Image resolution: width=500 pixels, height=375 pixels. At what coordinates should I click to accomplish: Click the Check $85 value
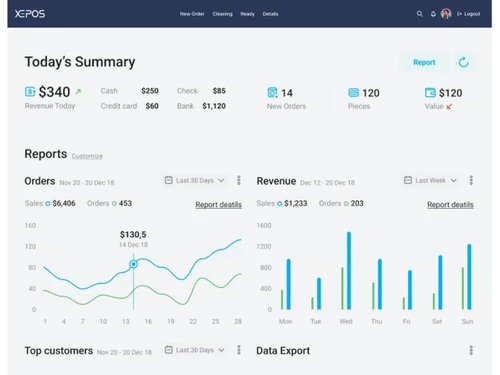point(219,91)
